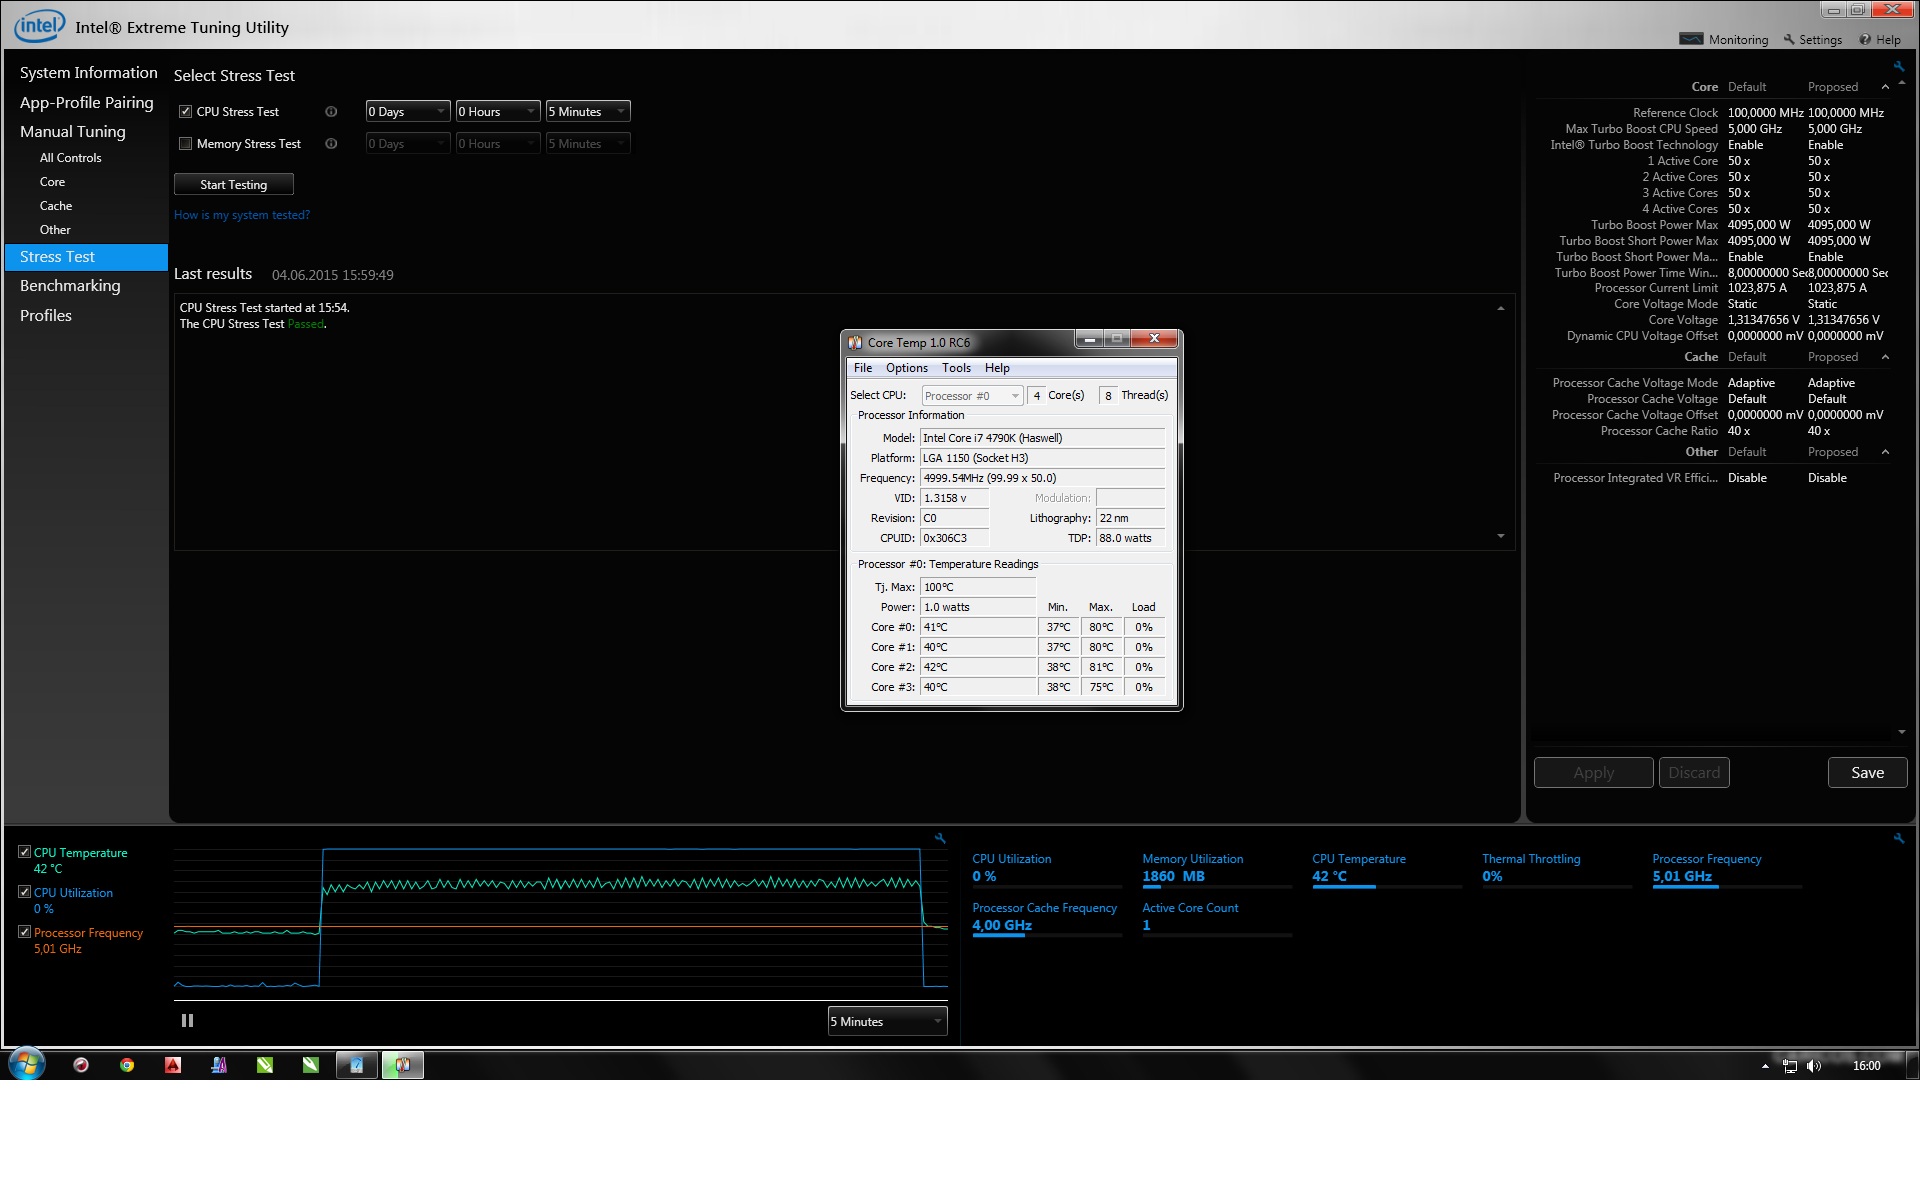Image resolution: width=1920 pixels, height=1200 pixels.
Task: Collapse the Cache section chevron
Action: coord(1885,357)
